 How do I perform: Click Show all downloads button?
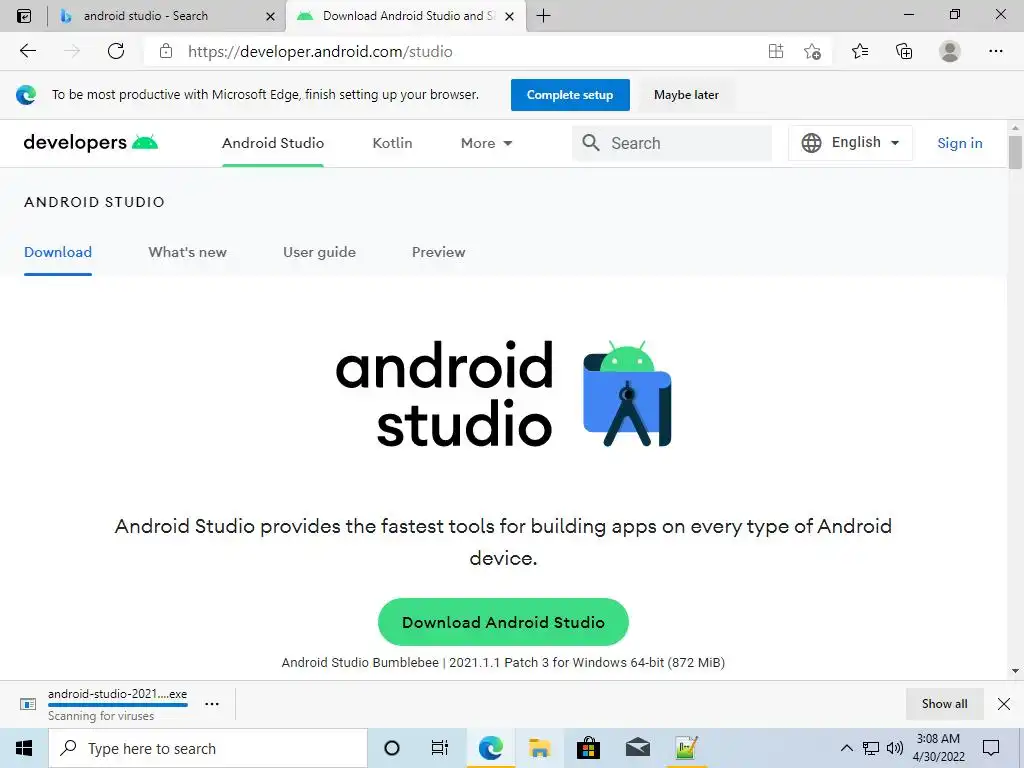click(944, 704)
